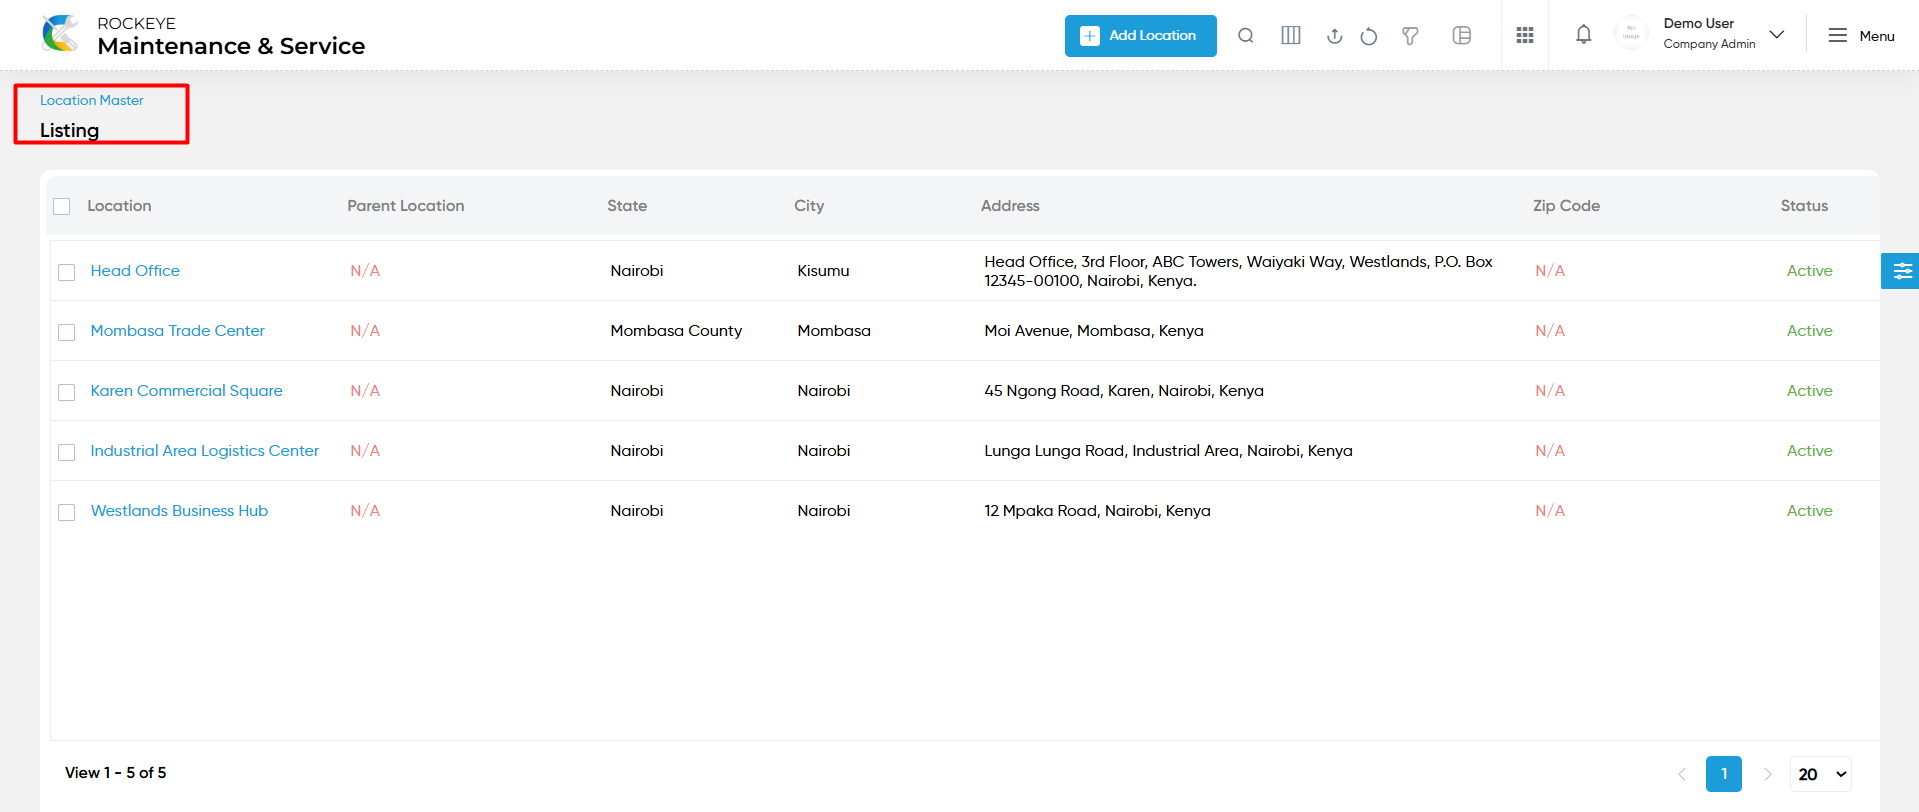
Task: Open the side settings sliders panel
Action: tap(1901, 271)
